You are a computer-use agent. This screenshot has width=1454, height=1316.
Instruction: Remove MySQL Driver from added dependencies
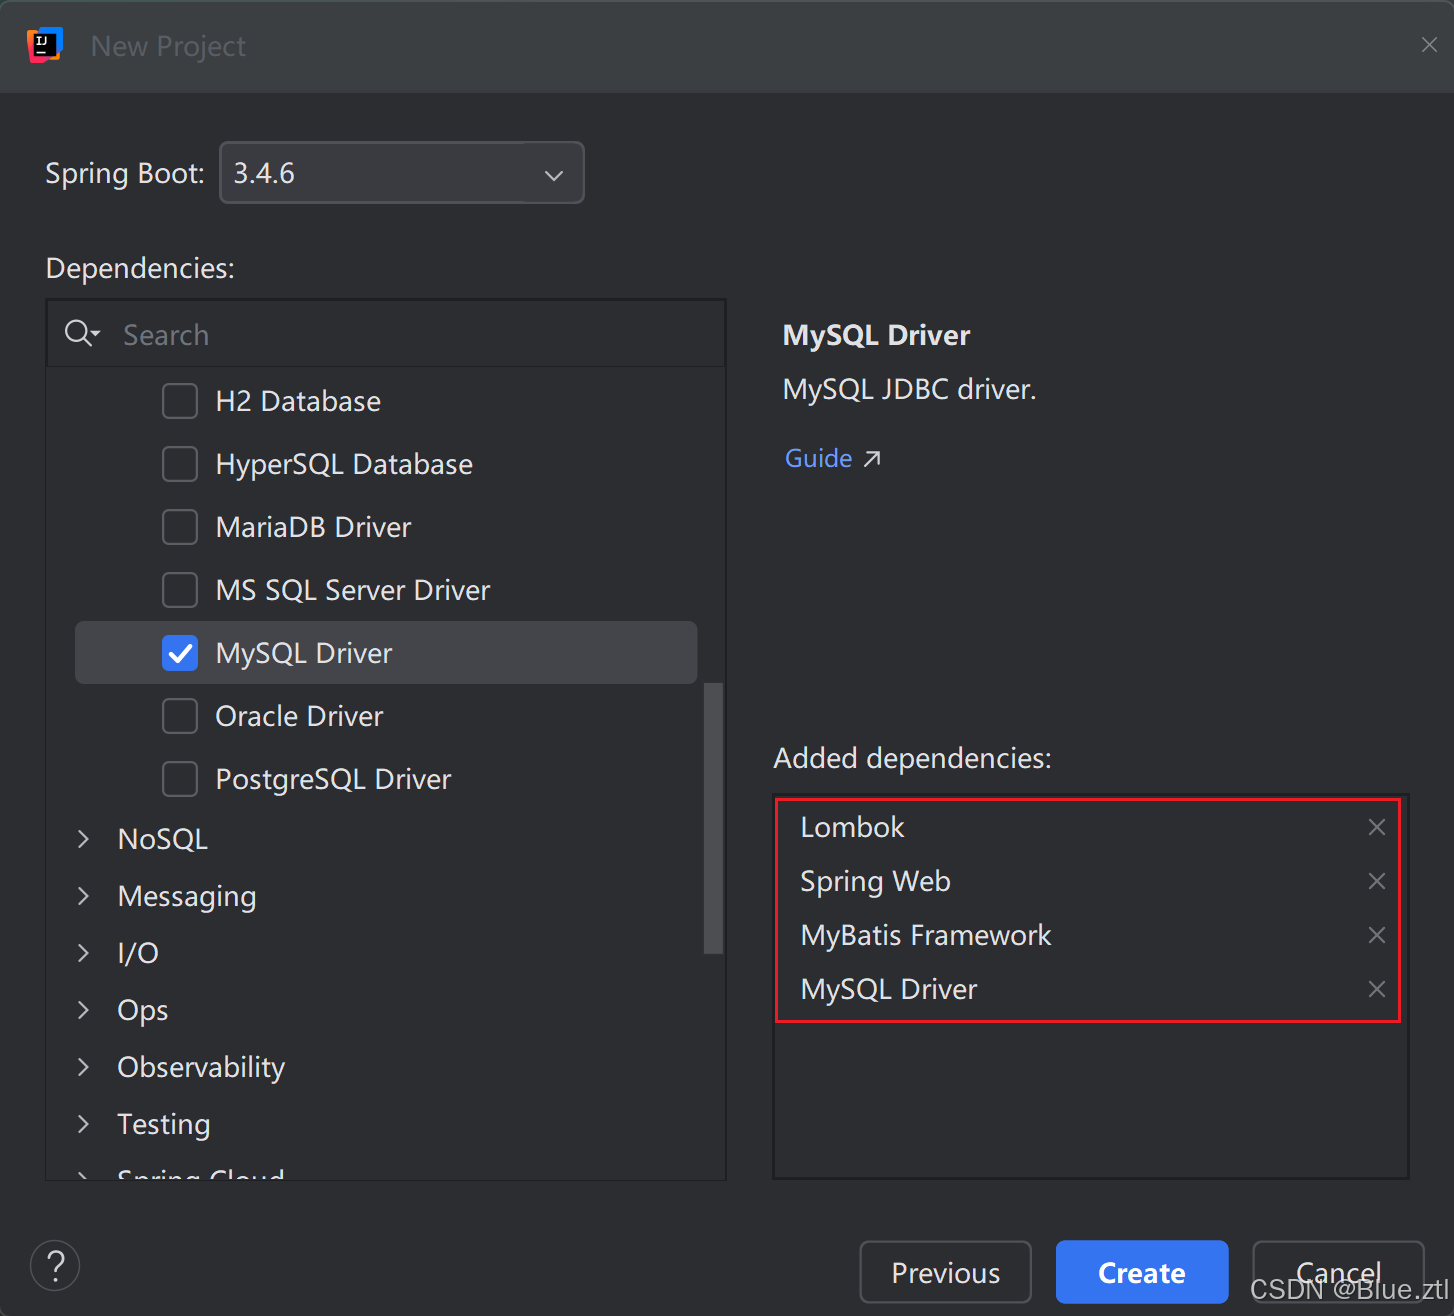(x=1377, y=989)
